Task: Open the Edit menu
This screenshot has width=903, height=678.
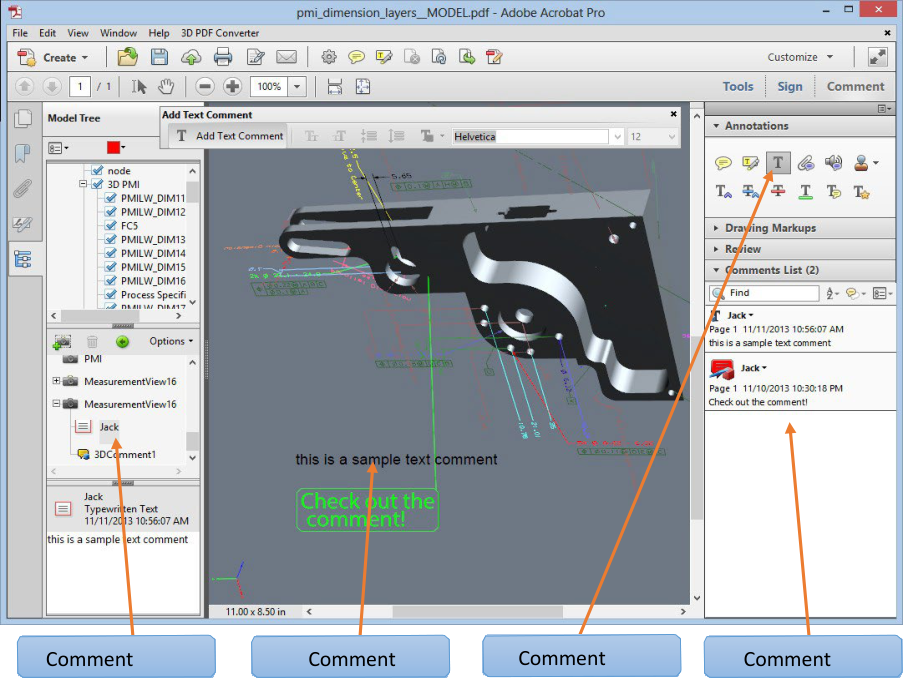Action: pyautogui.click(x=47, y=33)
